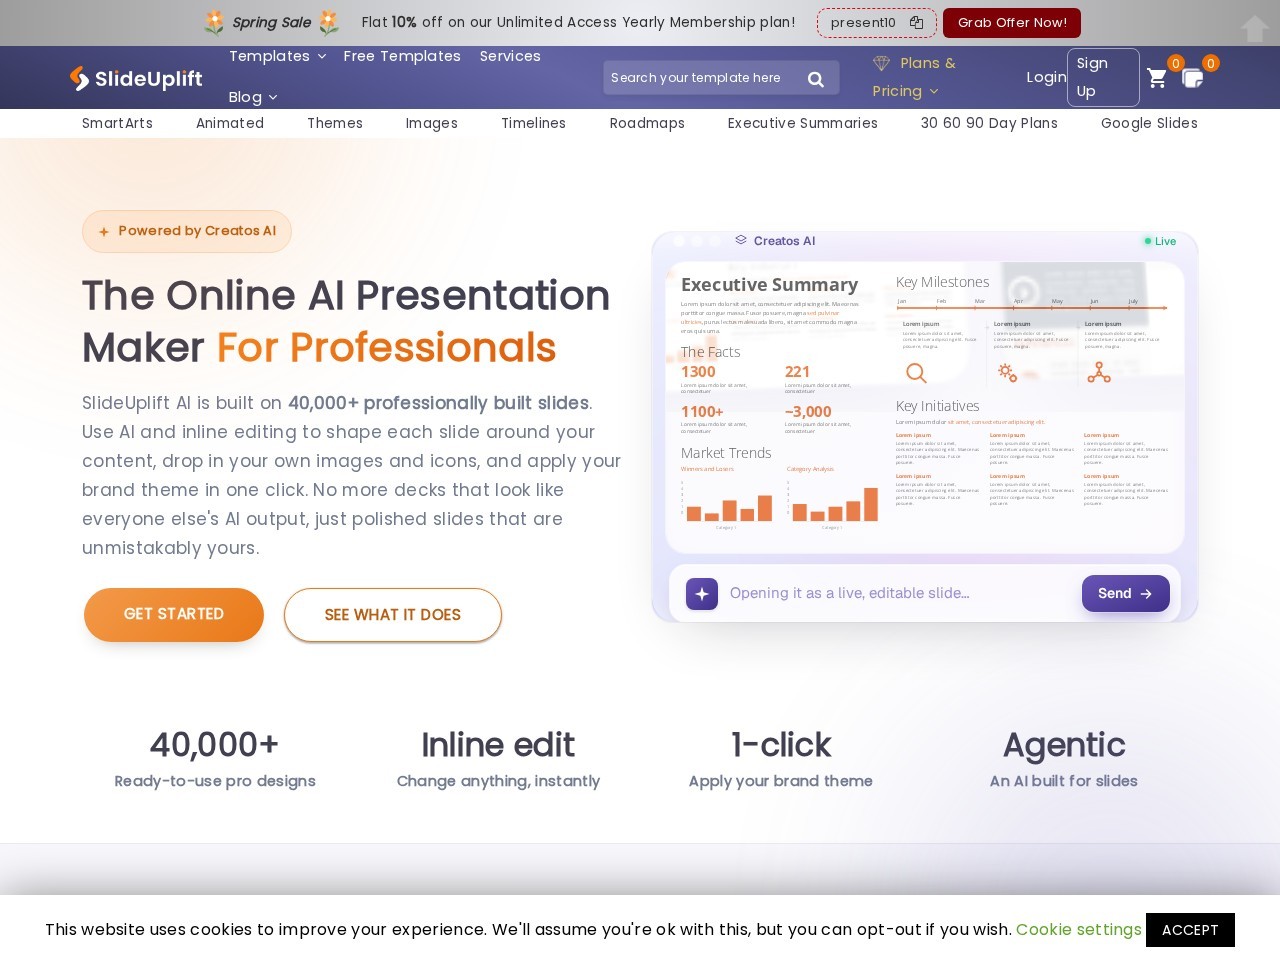Click the SEE WHAT IT DOES button

point(393,615)
